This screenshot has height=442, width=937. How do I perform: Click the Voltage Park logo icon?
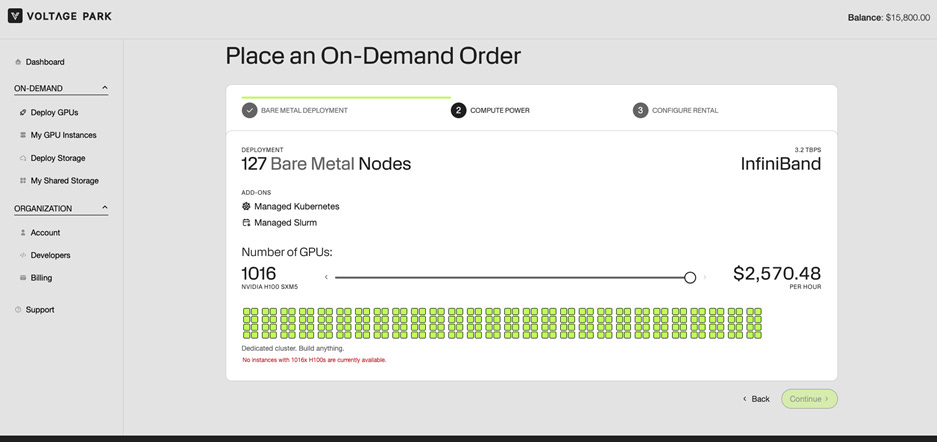[15, 16]
